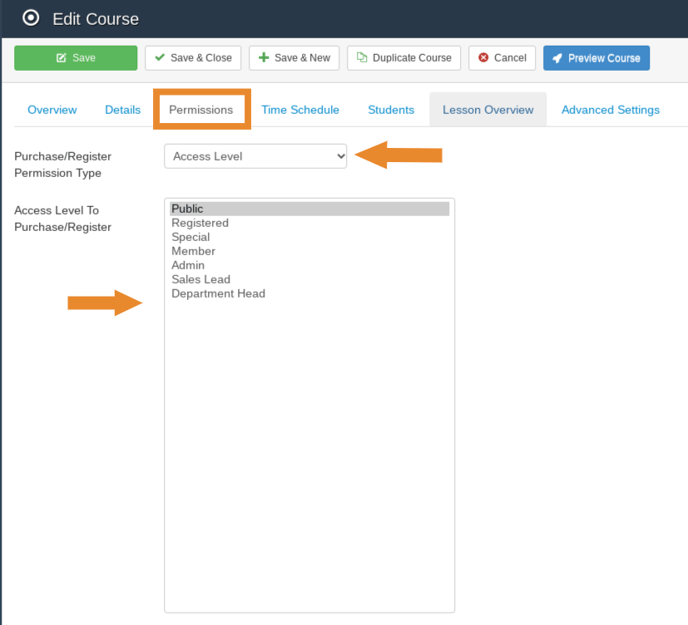Click the Edit Course header circle icon
This screenshot has height=625, width=688.
coord(31,18)
